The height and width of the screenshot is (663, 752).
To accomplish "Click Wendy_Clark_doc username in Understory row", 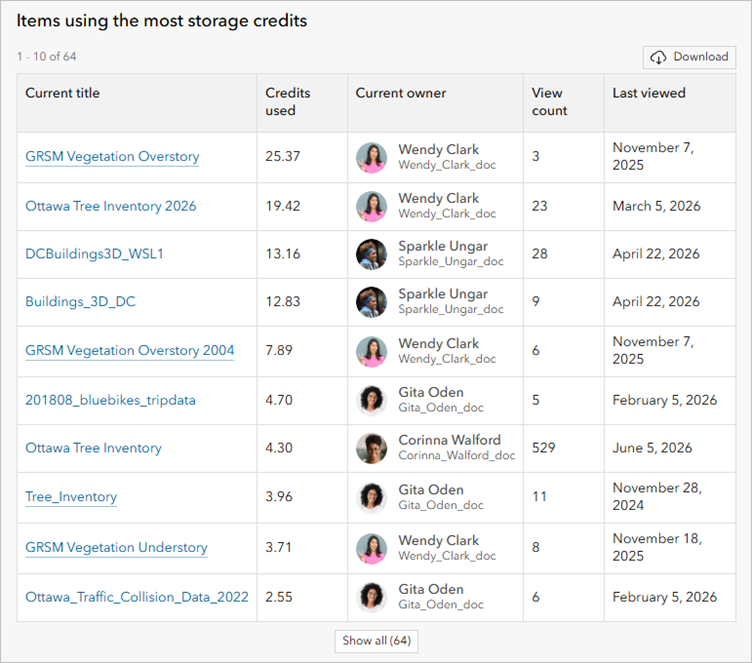I will (447, 556).
